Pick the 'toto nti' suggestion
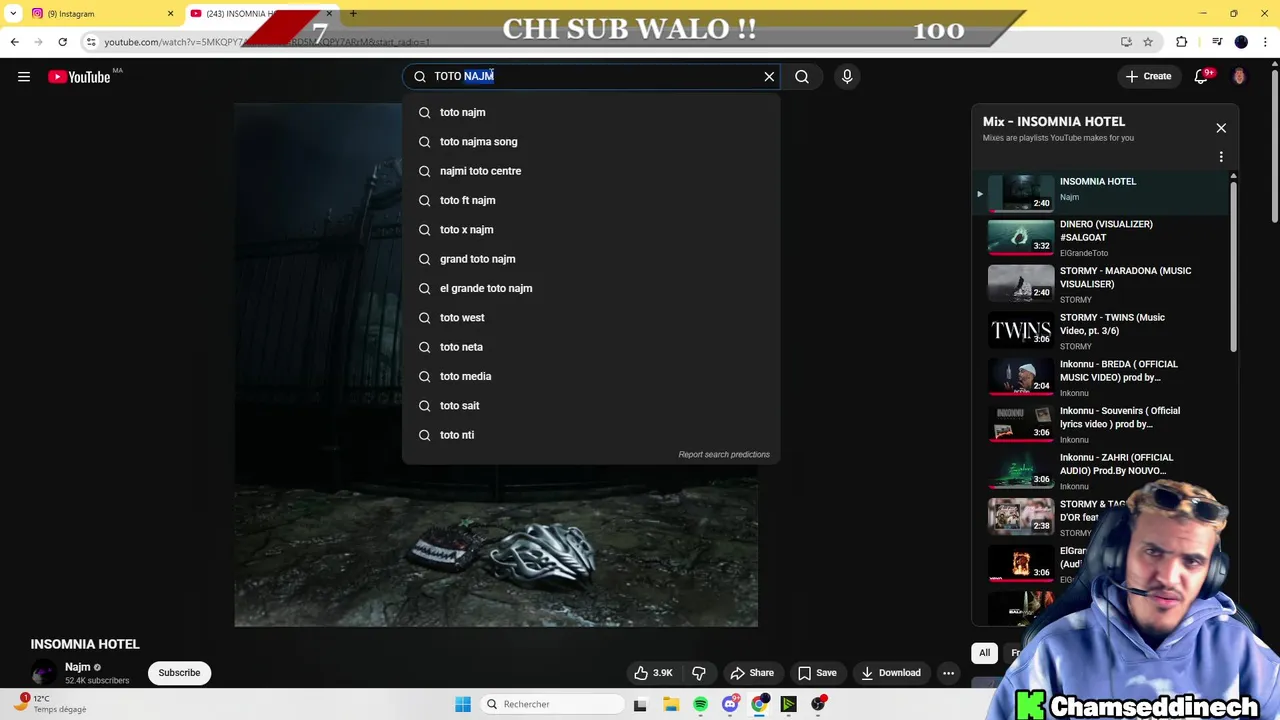 tap(590, 435)
